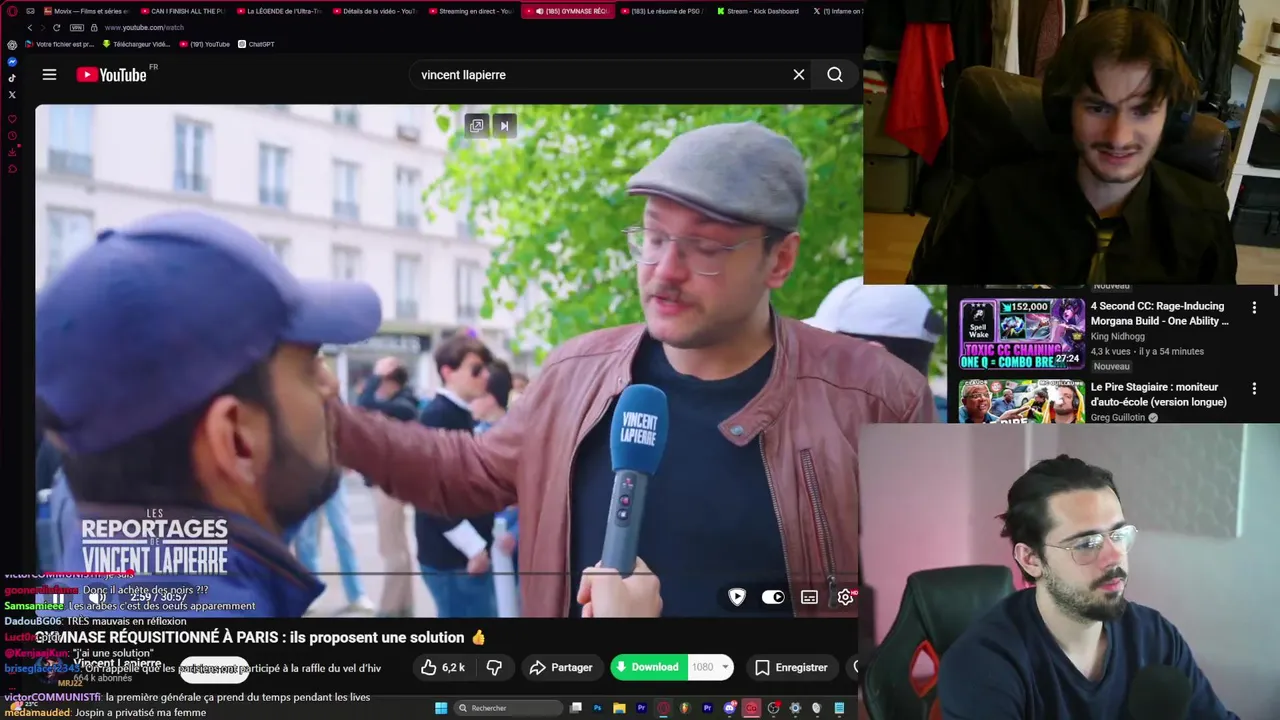Click the VPN badge in address bar
The height and width of the screenshot is (720, 1280).
(77, 27)
